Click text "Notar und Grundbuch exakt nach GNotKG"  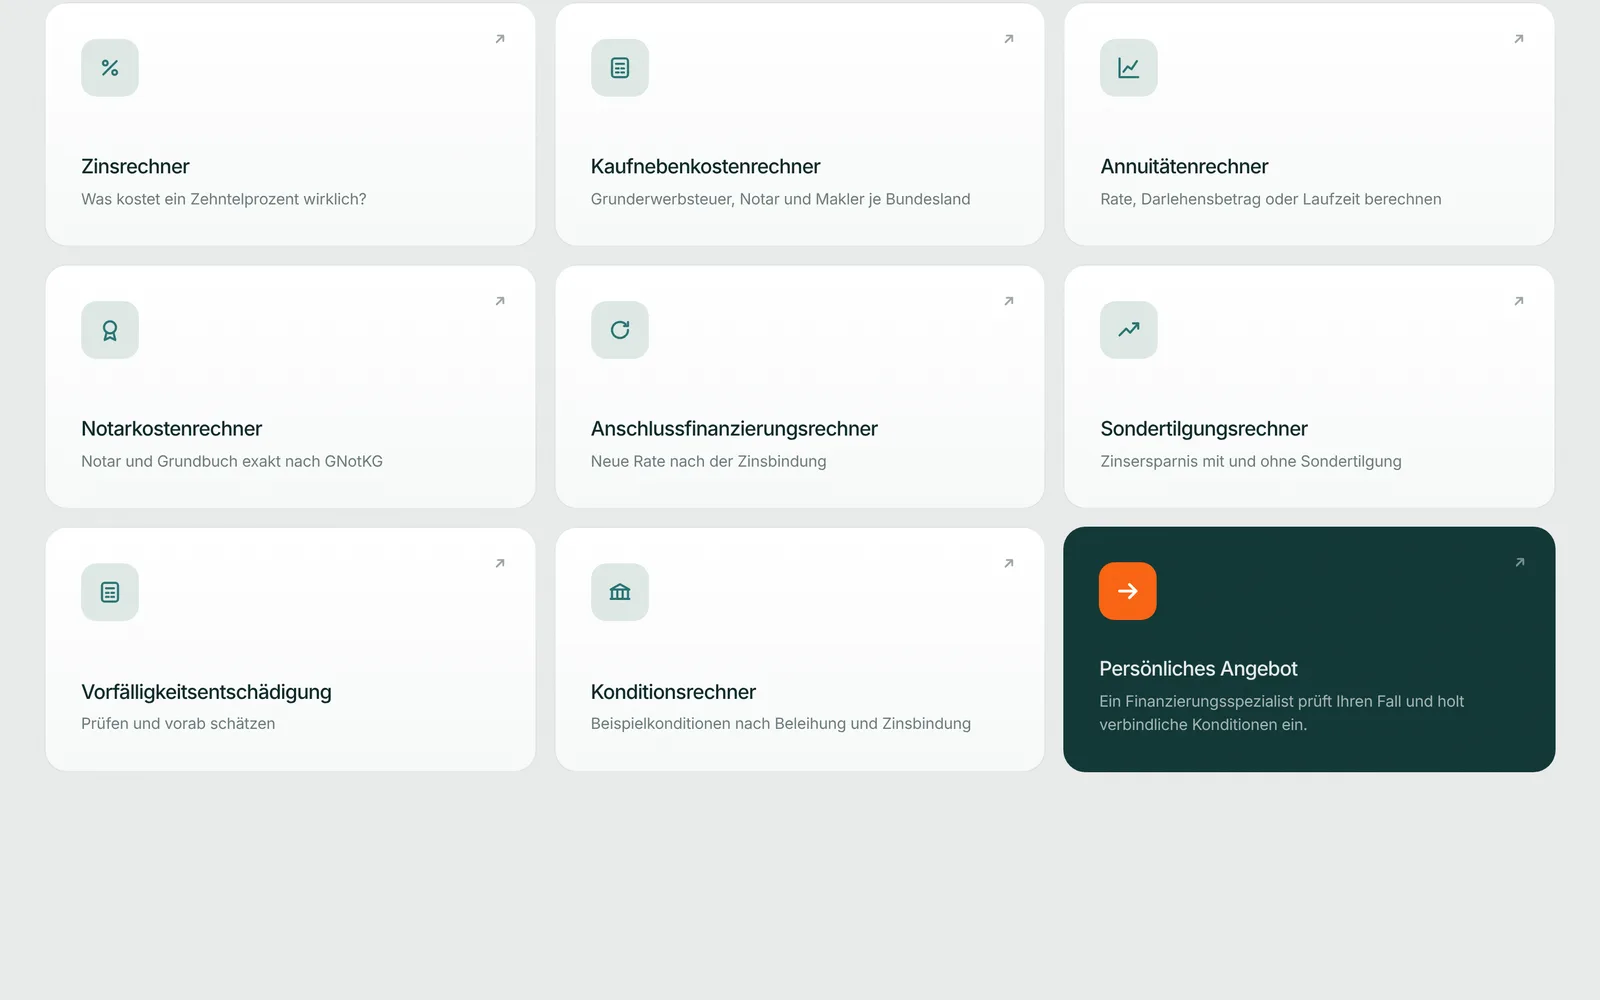(232, 461)
